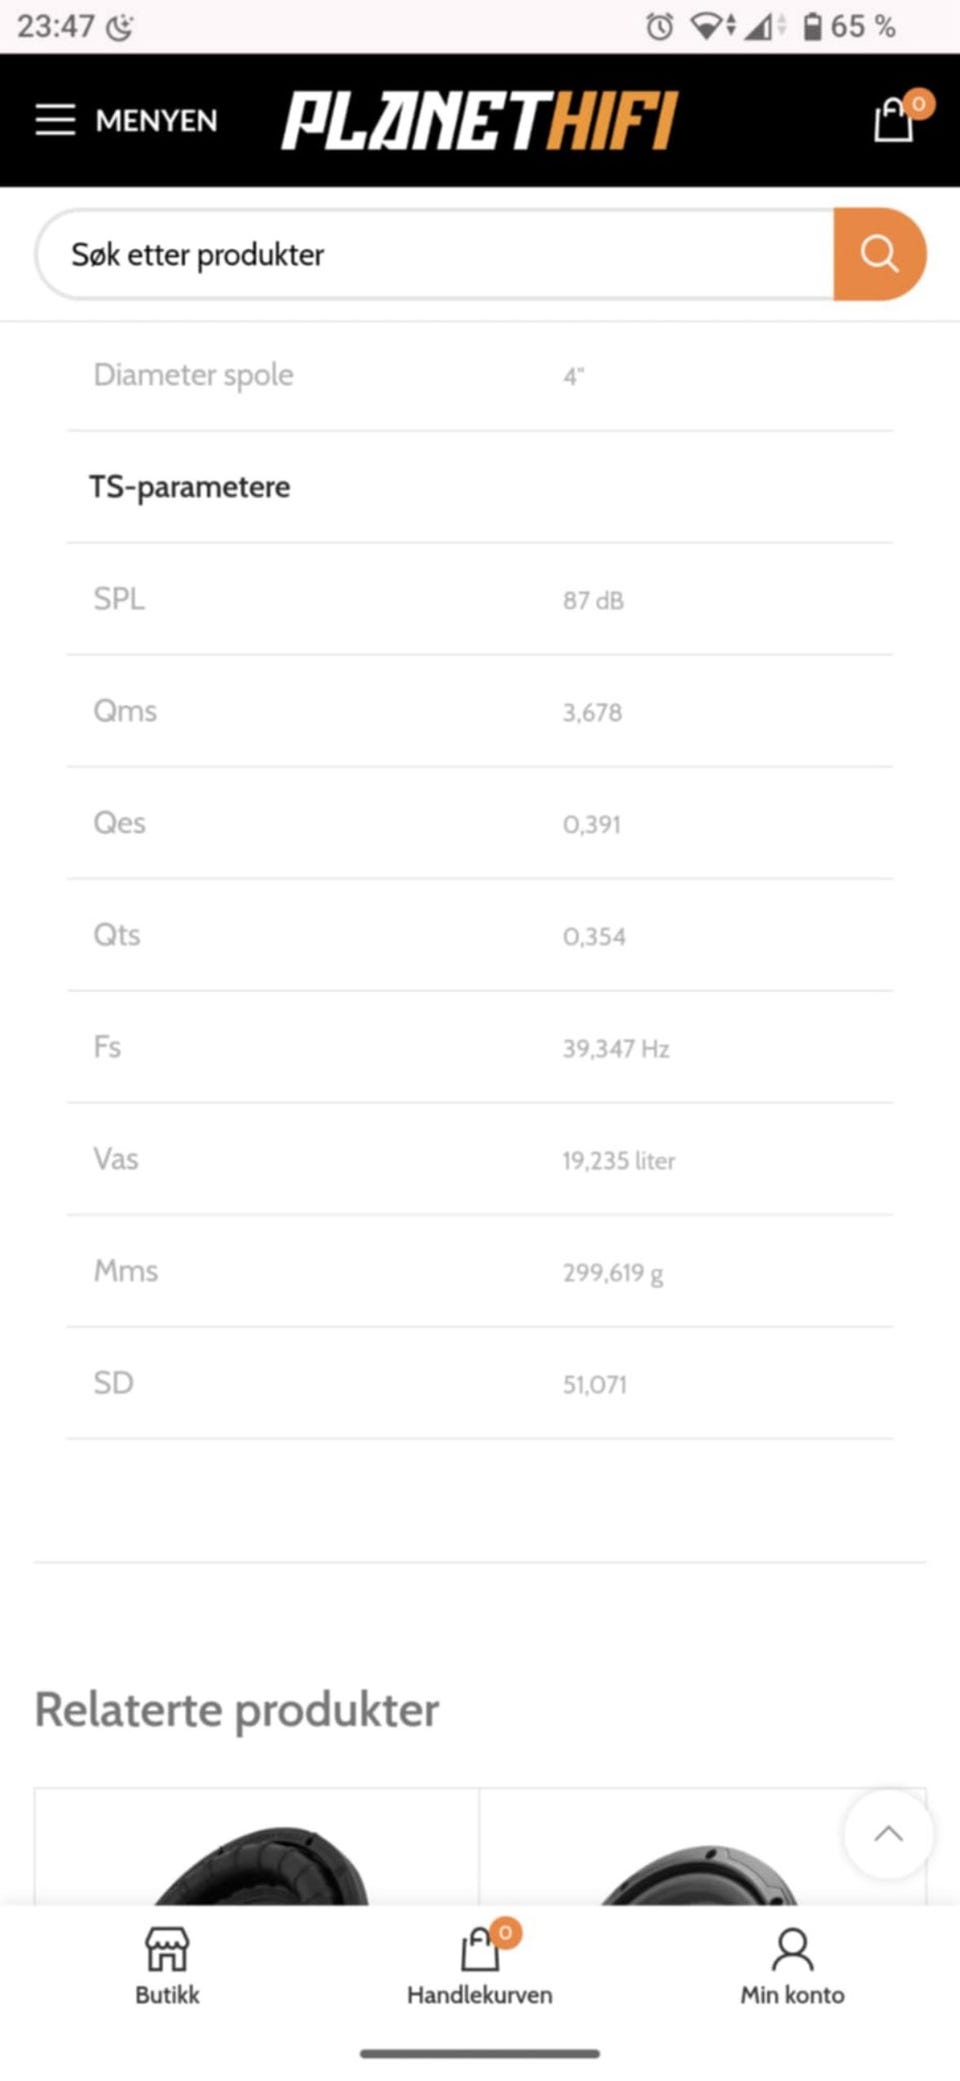
Task: Tap the battery indicator in status bar
Action: click(x=812, y=26)
